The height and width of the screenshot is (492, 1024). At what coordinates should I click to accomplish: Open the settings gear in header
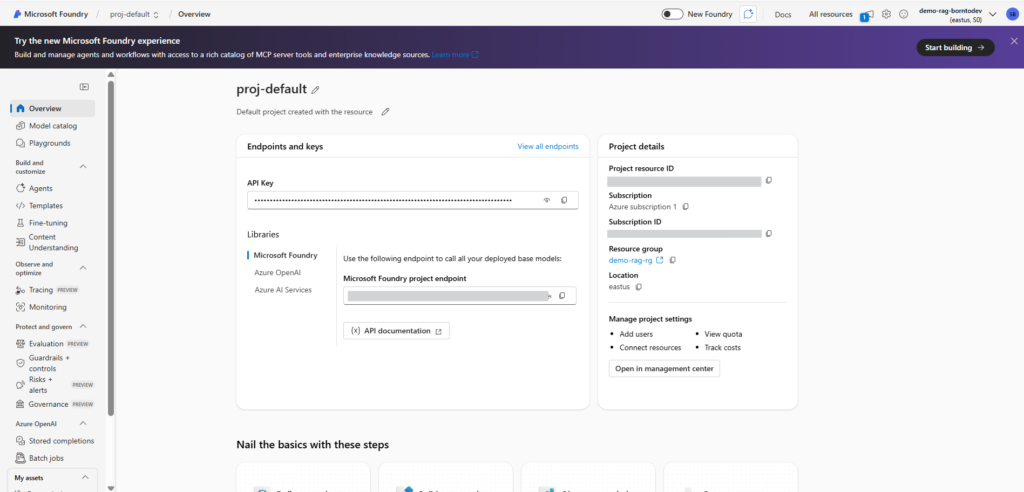(886, 14)
